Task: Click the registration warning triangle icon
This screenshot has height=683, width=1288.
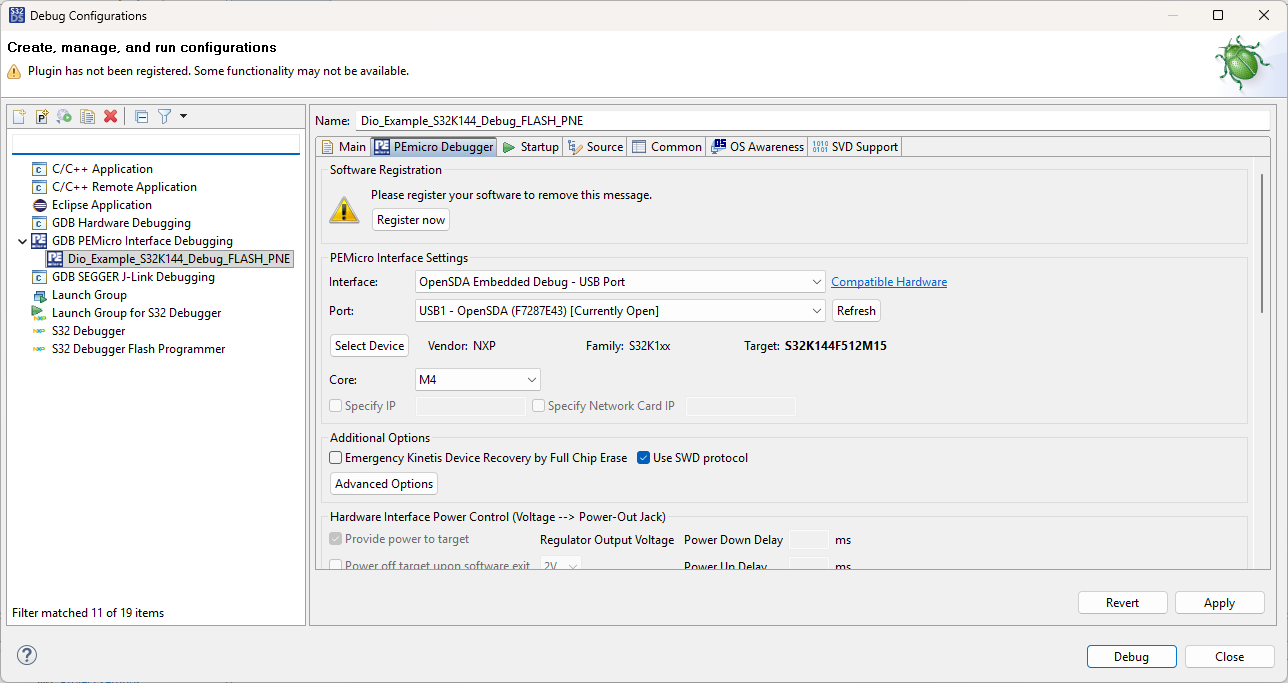Action: pyautogui.click(x=344, y=209)
